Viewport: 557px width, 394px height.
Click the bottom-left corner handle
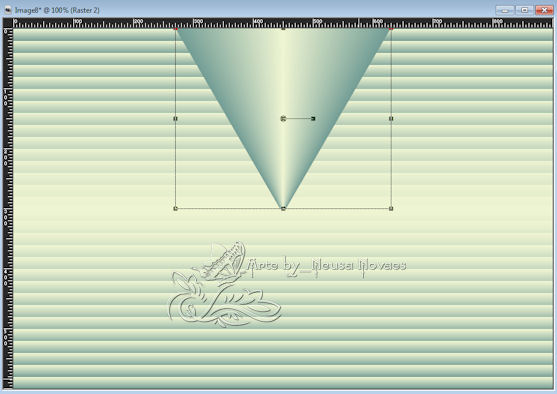pos(175,209)
